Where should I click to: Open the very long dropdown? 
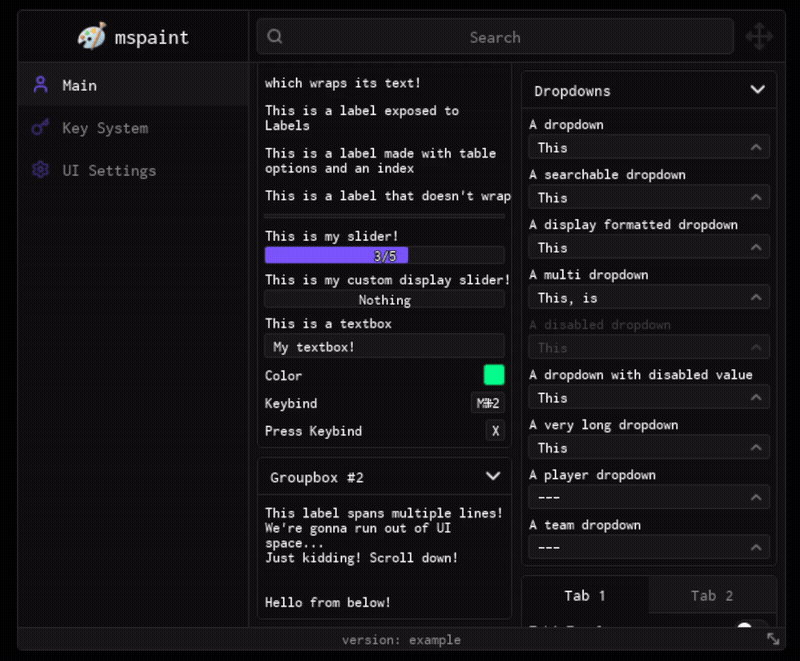(x=649, y=447)
